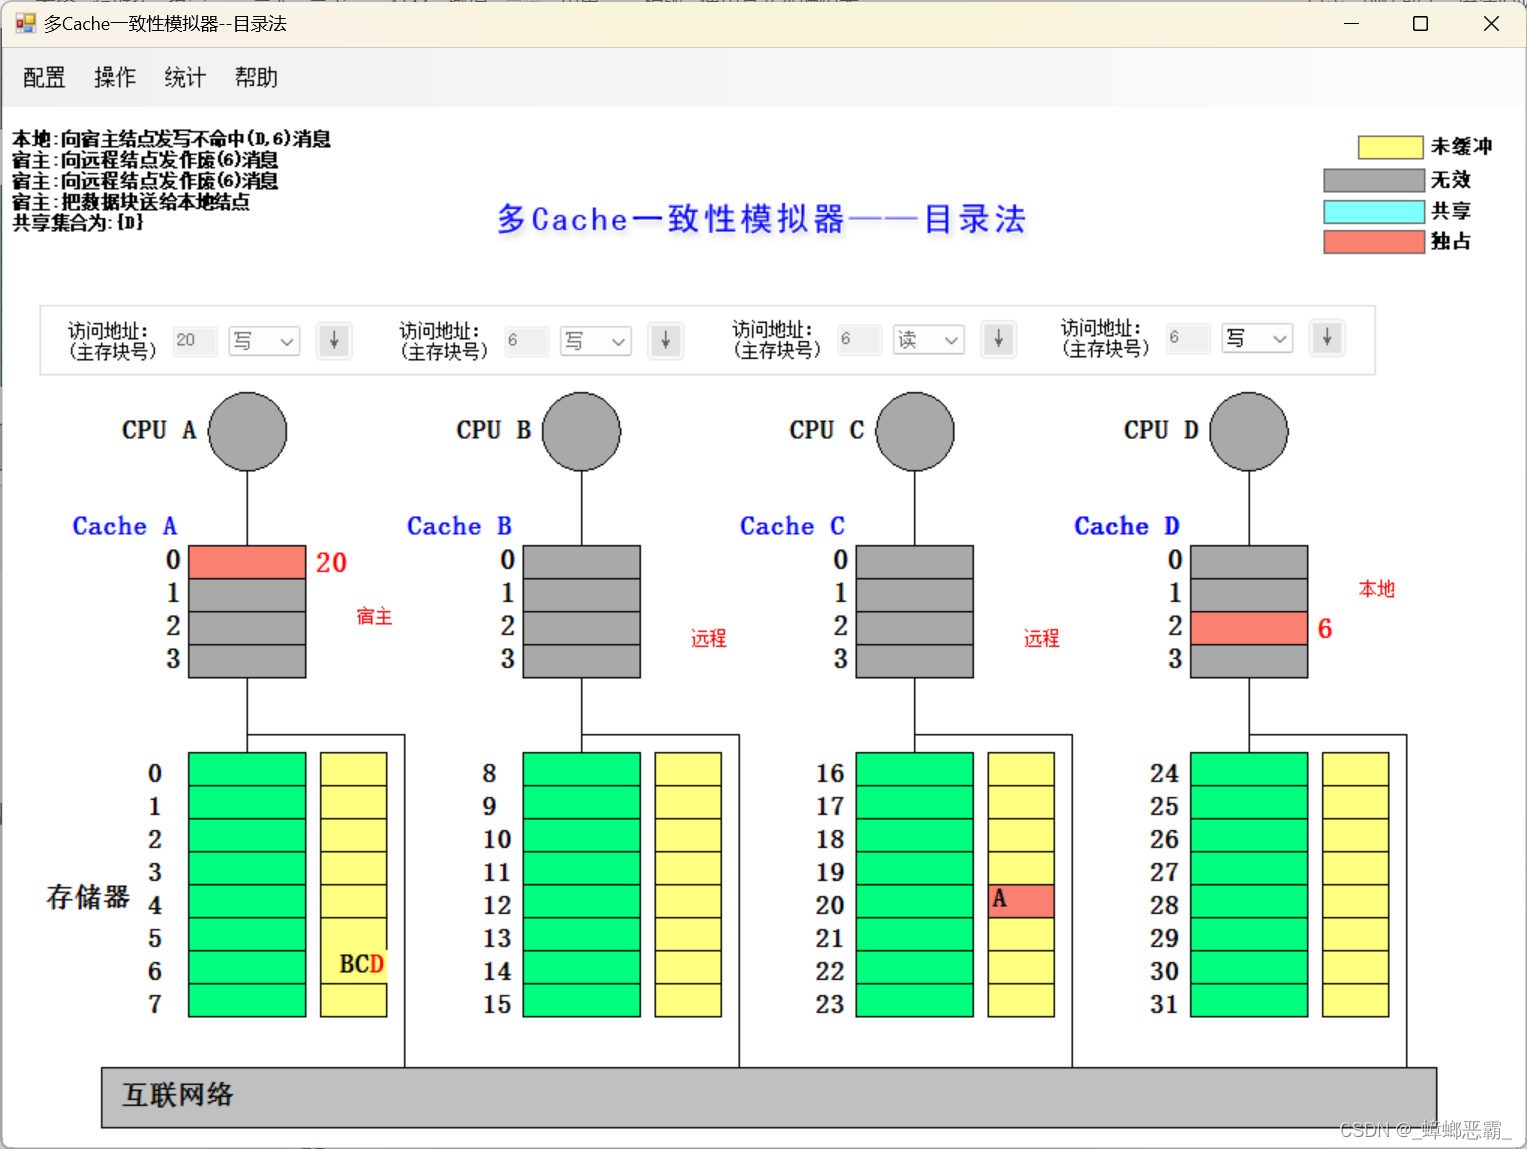Click memory block 6 green cell
The width and height of the screenshot is (1527, 1149).
click(247, 967)
